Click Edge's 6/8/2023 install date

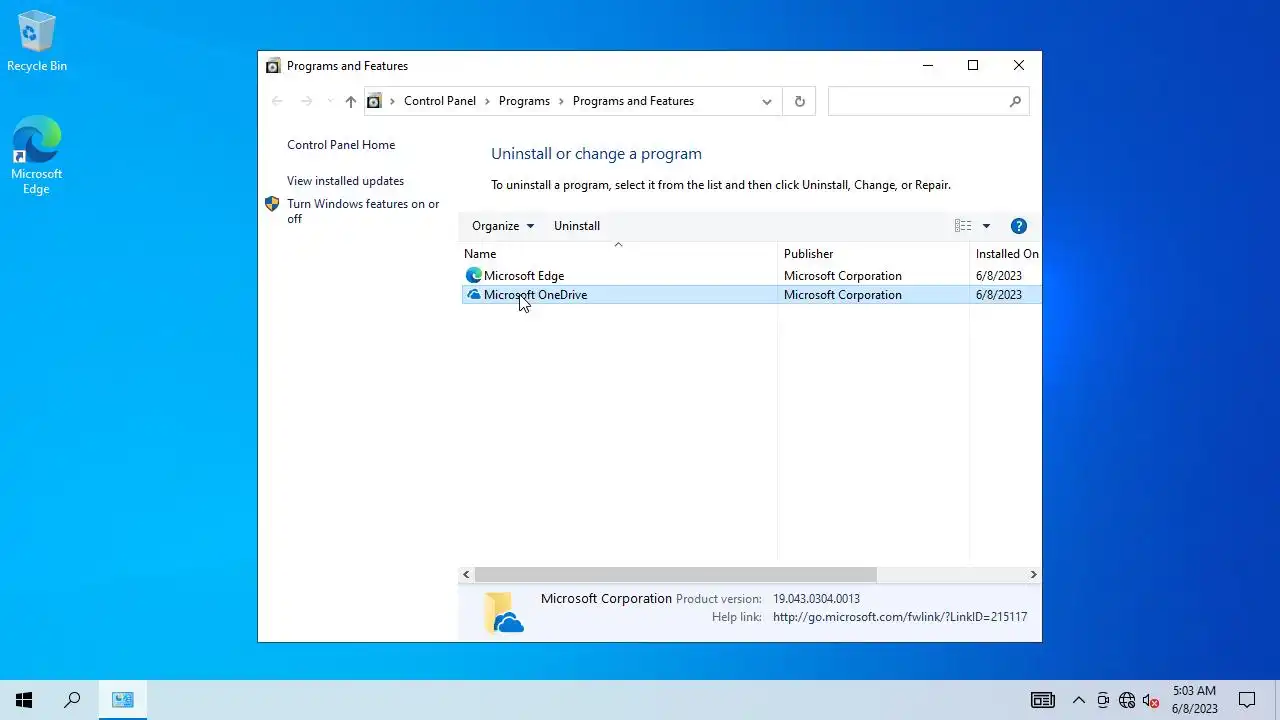click(x=999, y=276)
